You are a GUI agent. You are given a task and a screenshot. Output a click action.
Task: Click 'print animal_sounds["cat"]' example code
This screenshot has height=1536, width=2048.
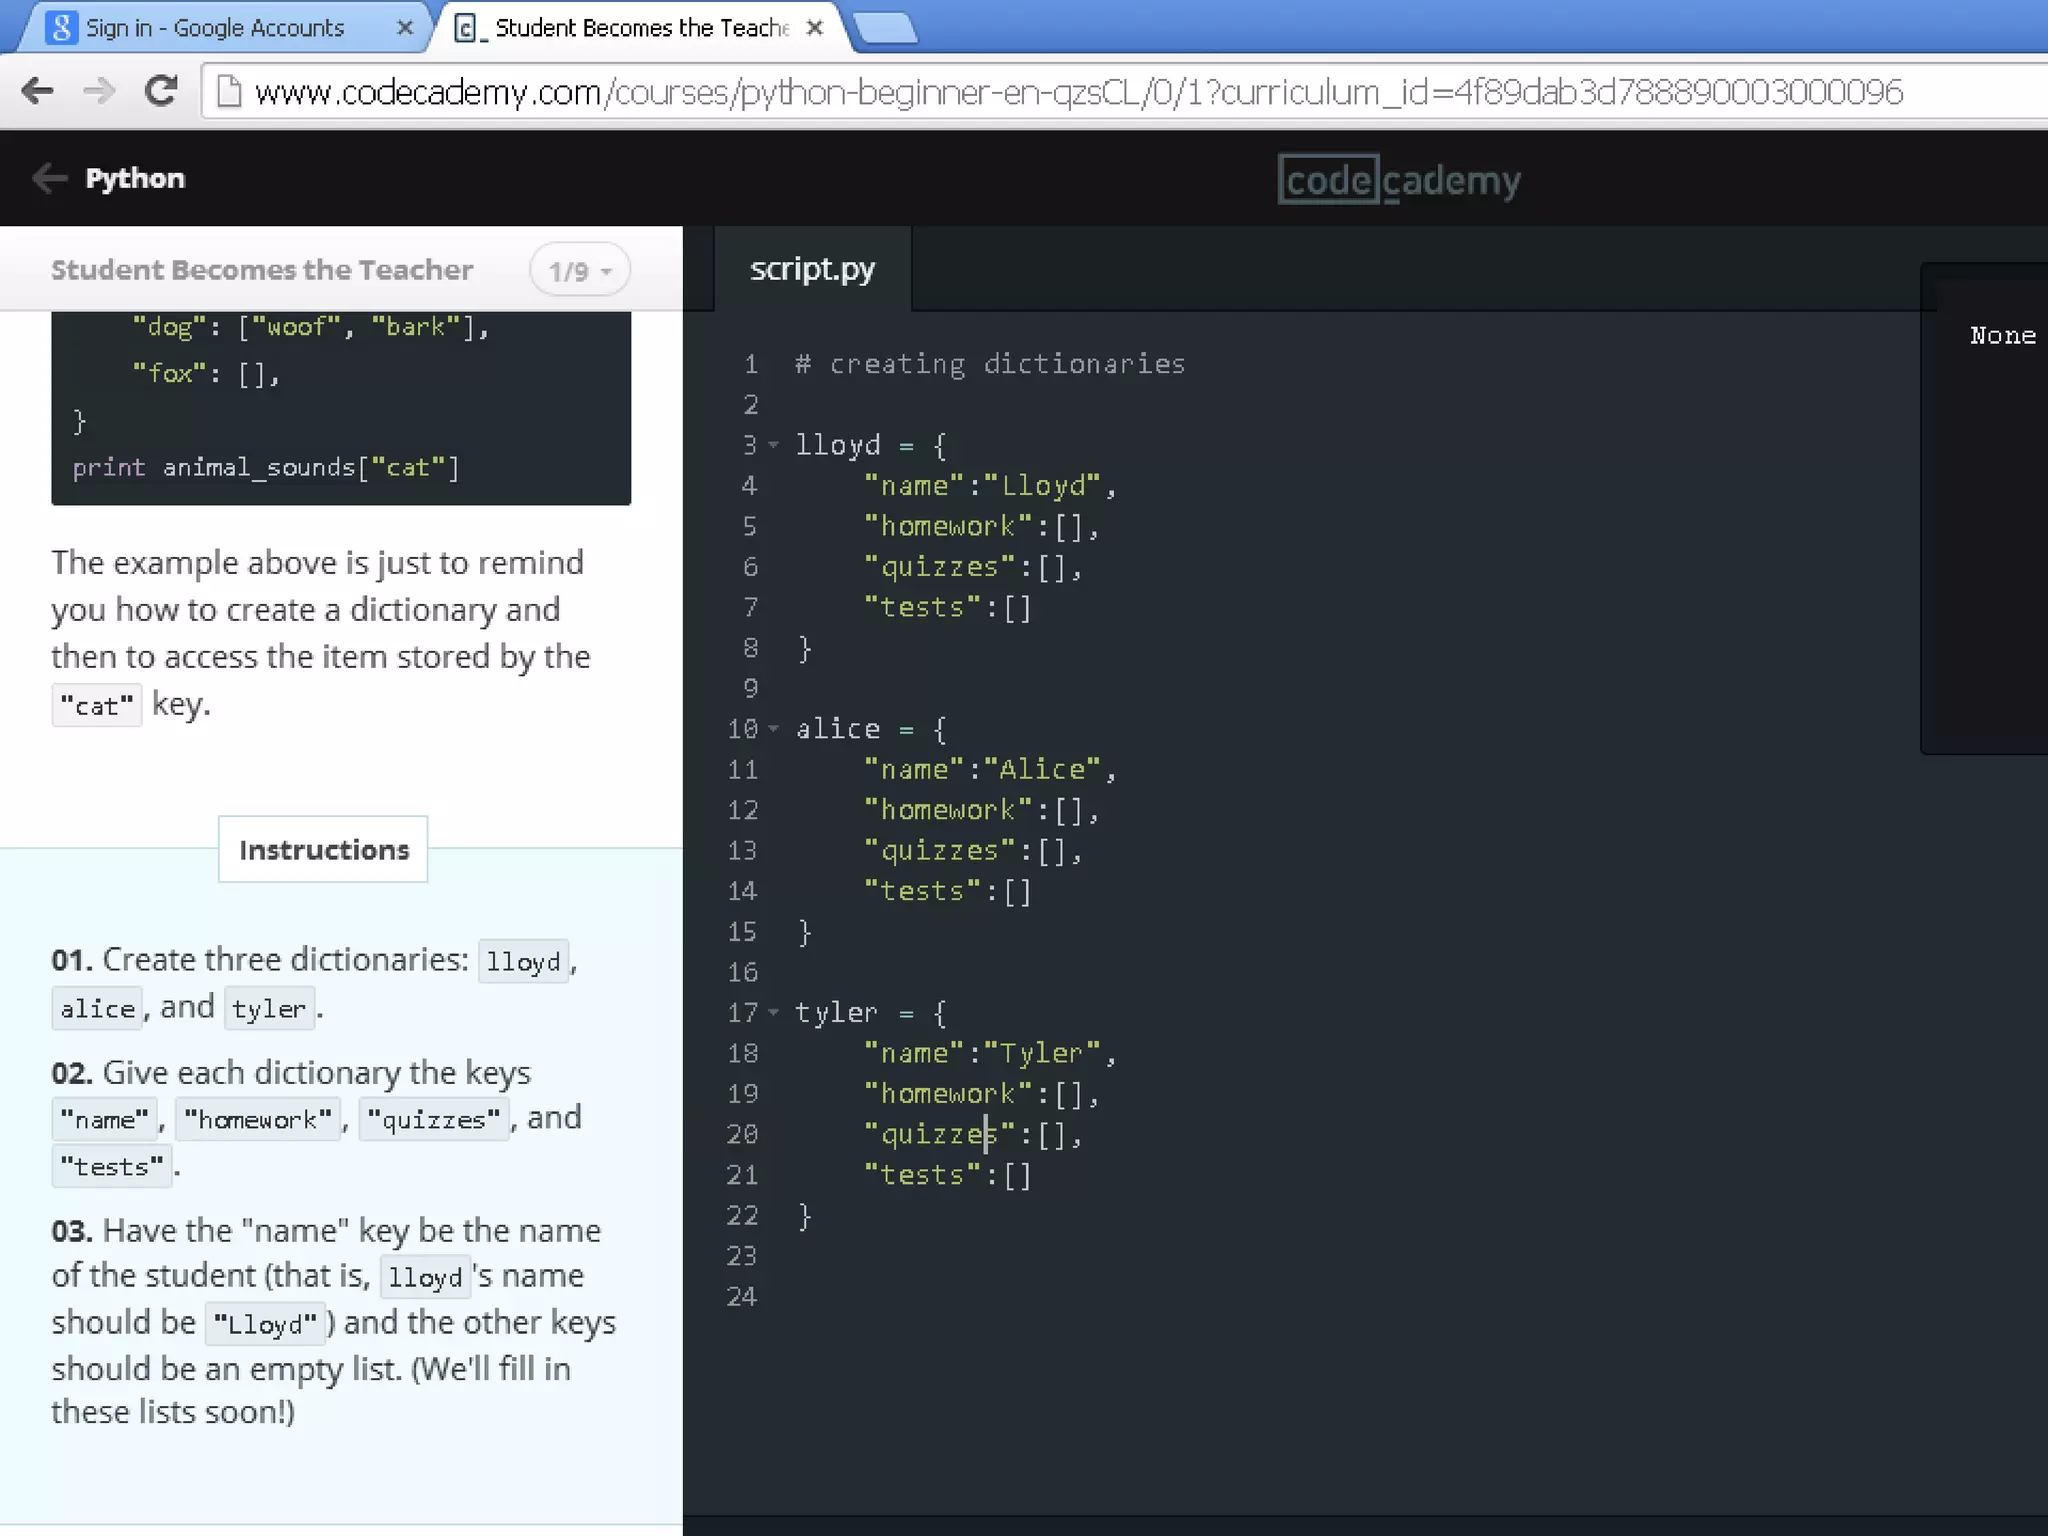(x=266, y=468)
